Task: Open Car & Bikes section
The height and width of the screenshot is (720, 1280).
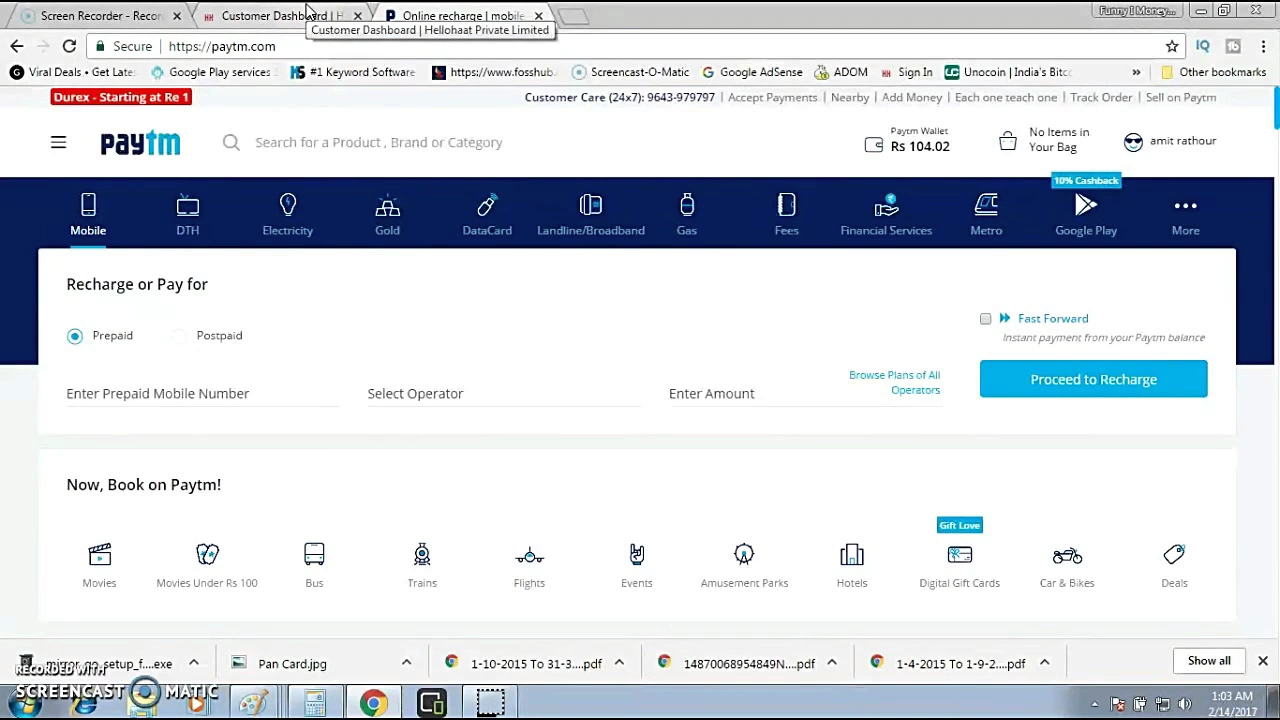Action: click(1067, 565)
